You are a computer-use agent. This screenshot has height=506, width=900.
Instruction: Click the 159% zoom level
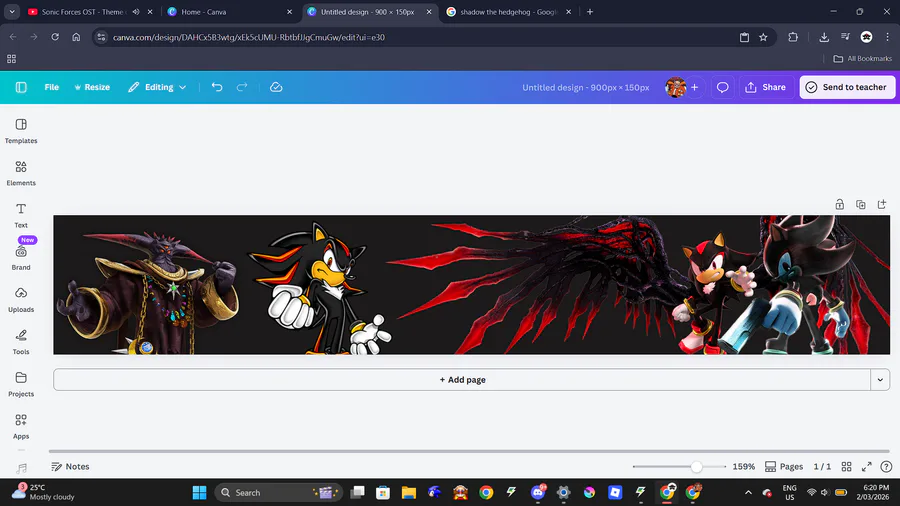[743, 466]
